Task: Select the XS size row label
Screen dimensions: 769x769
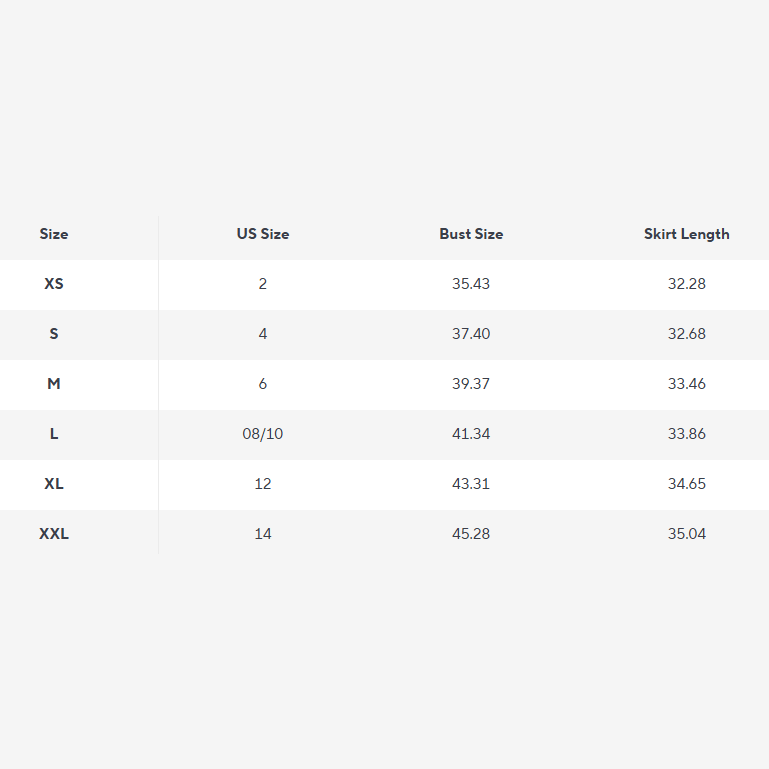Action: click(x=54, y=284)
